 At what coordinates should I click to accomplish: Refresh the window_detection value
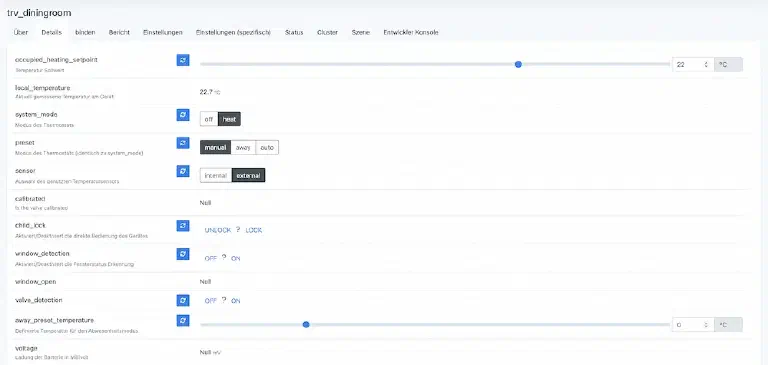click(x=183, y=254)
